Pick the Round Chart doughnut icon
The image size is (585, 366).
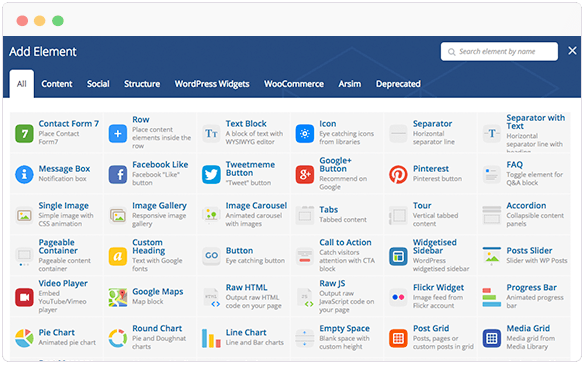pos(118,338)
